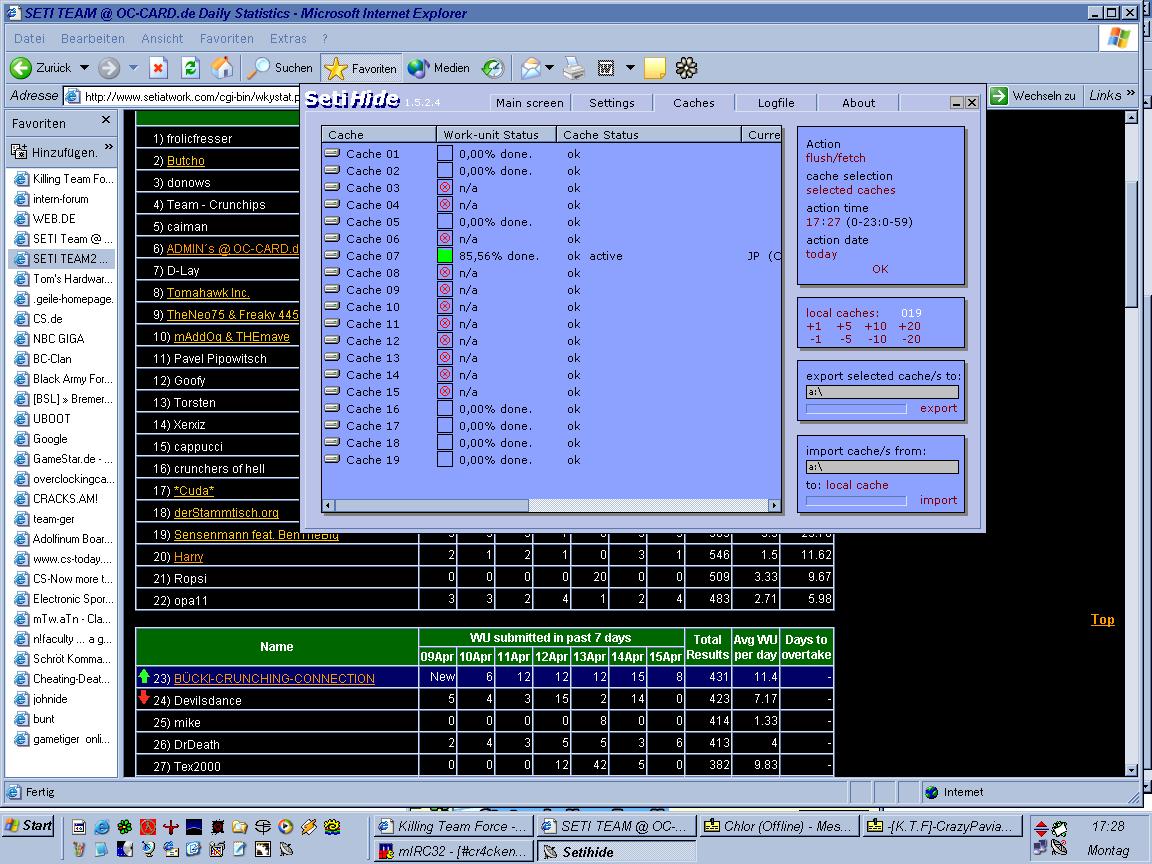Open the Back button history dropdown arrow
The image size is (1152, 864).
(x=84, y=68)
